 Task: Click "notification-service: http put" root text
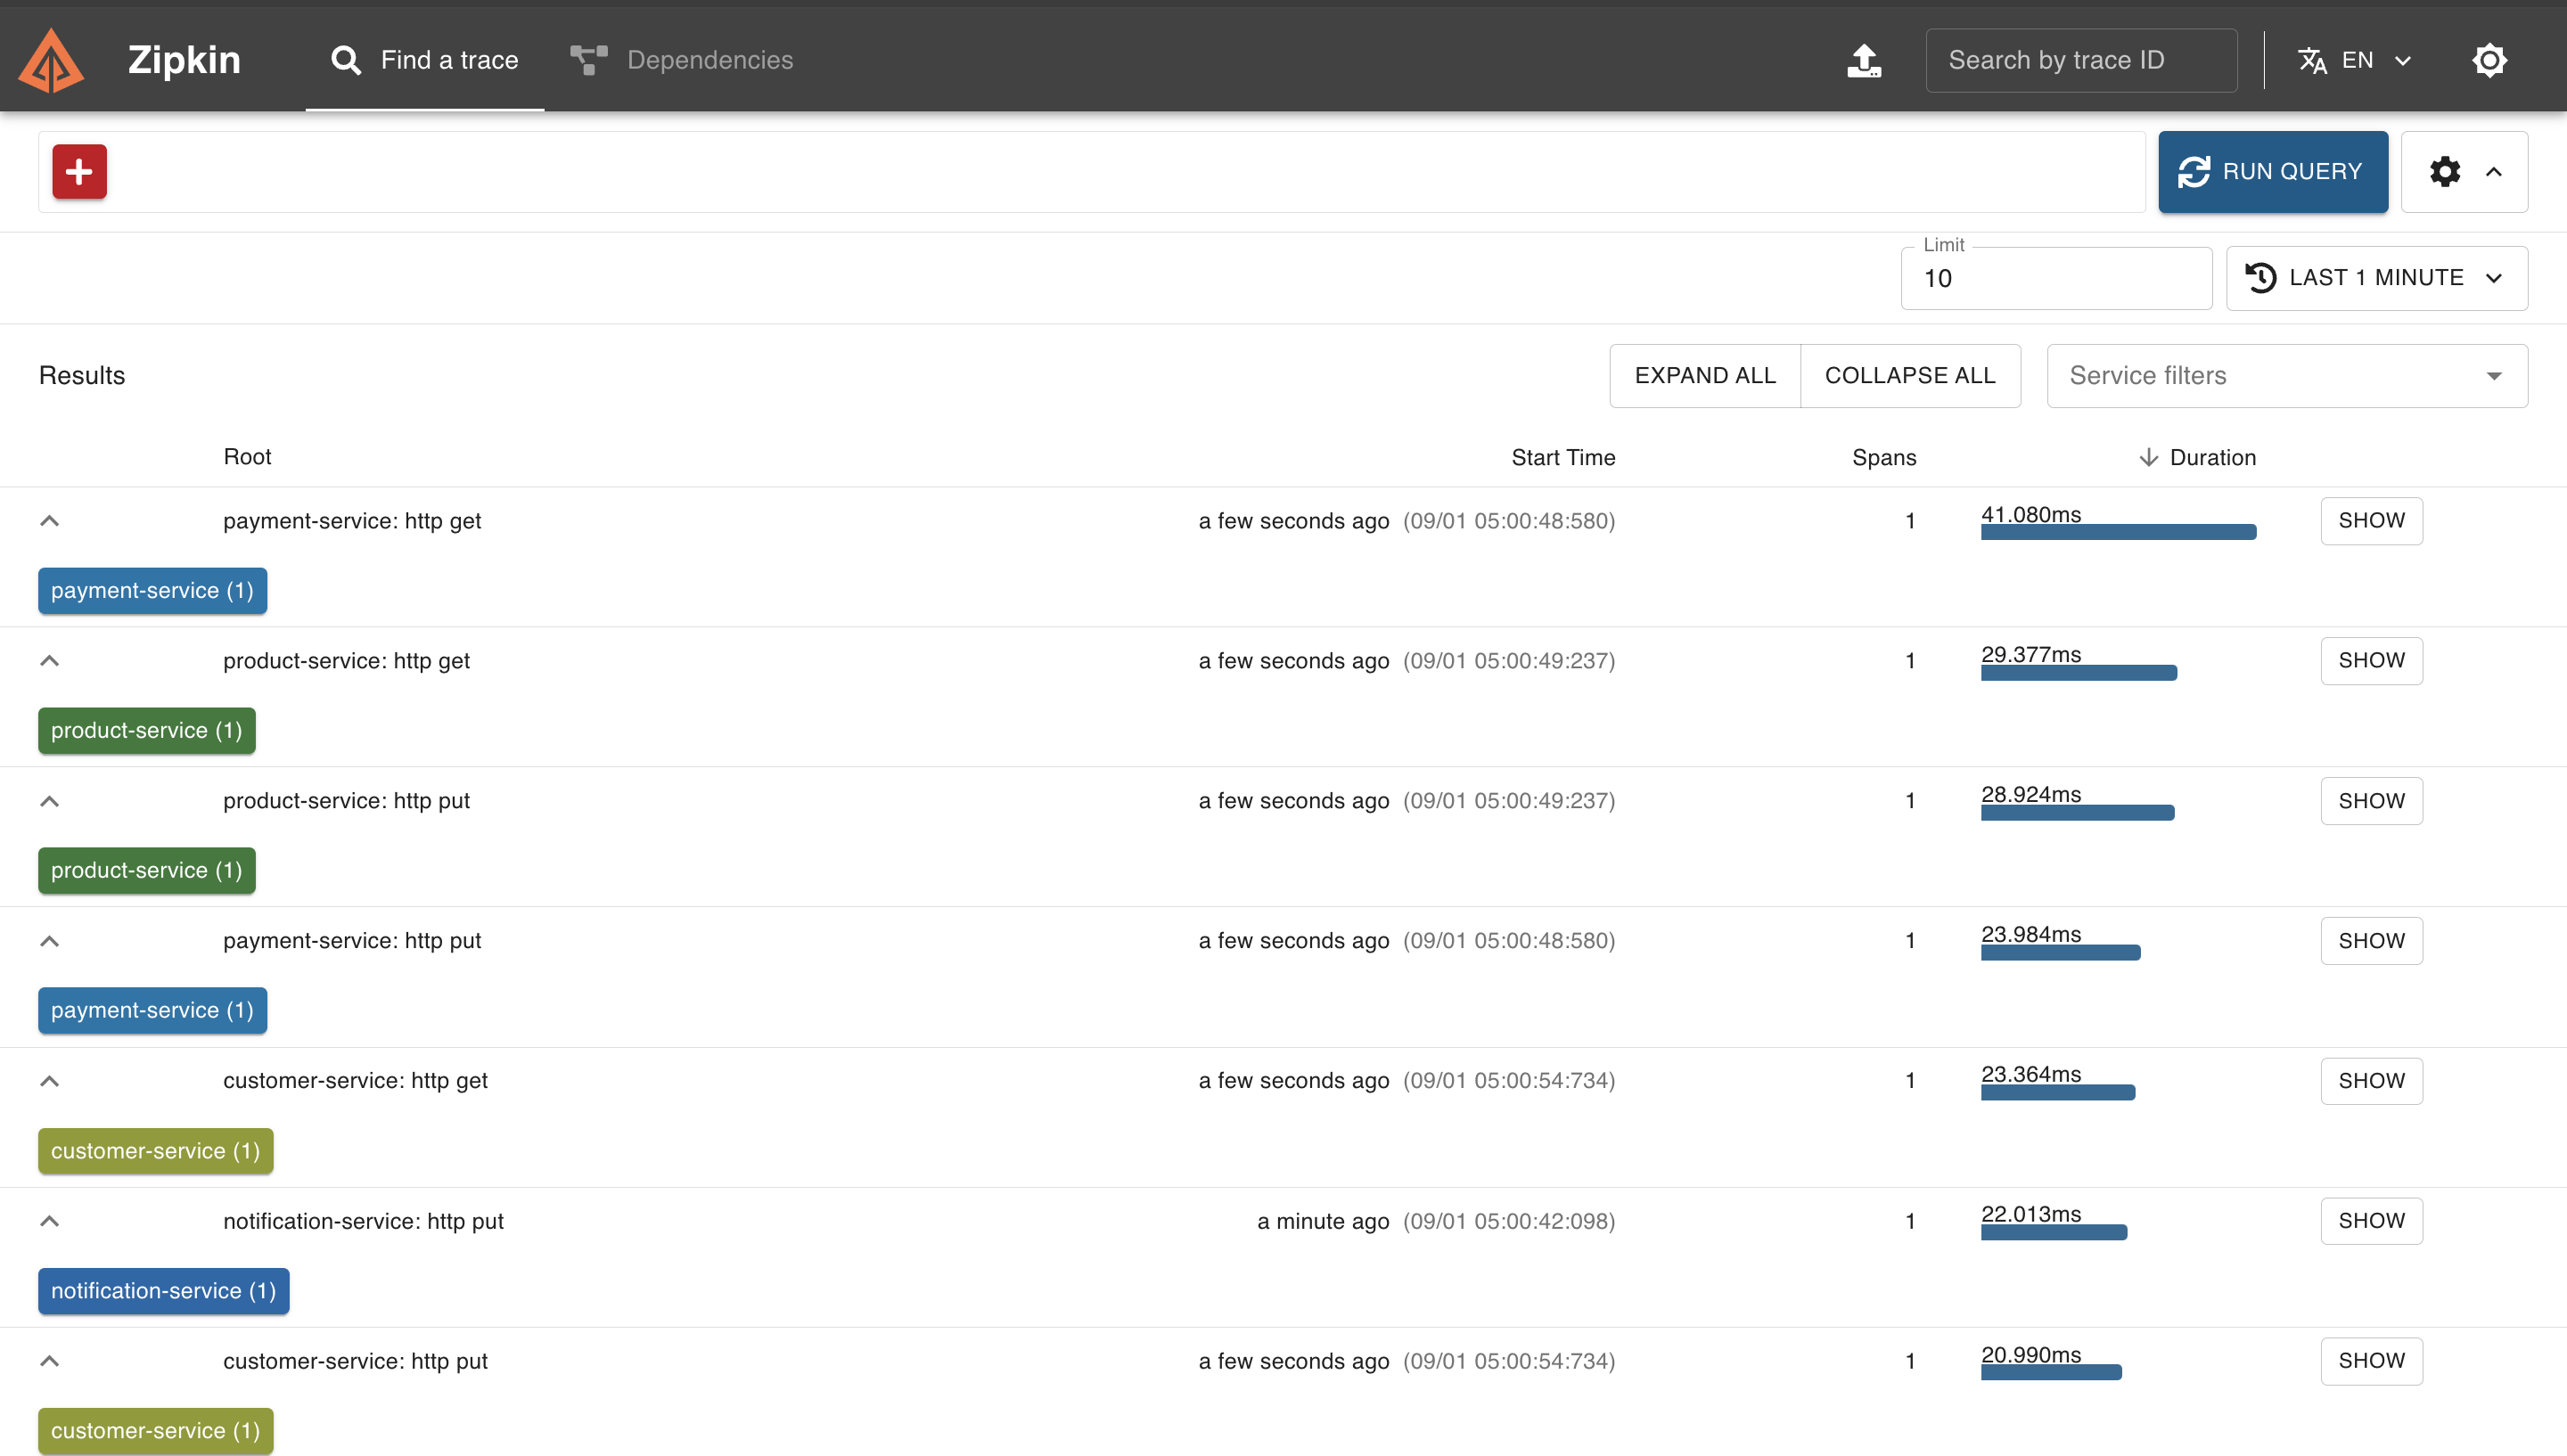(363, 1221)
